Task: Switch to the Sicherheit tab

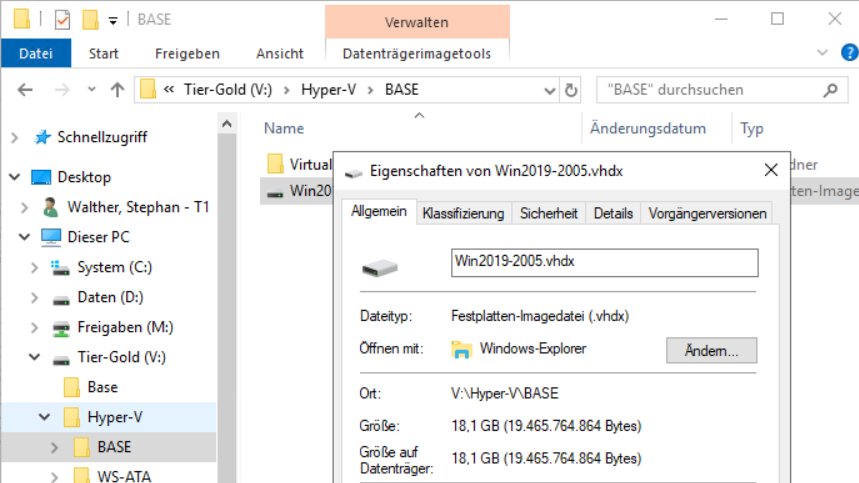Action: (548, 213)
